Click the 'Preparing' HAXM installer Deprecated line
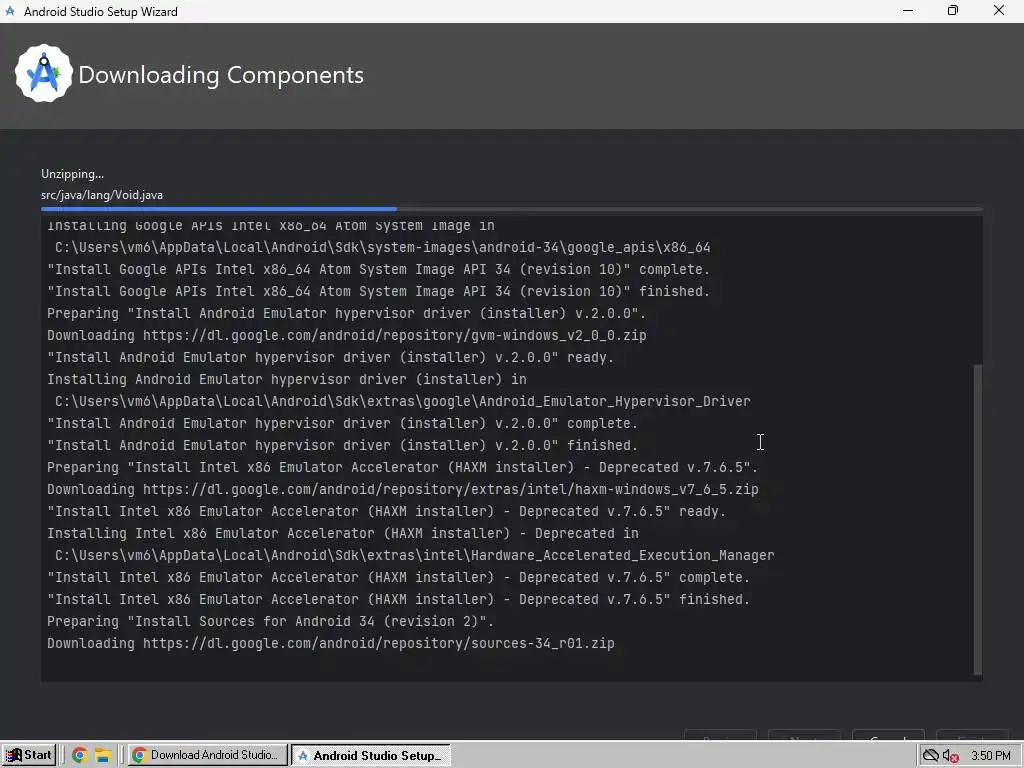The height and width of the screenshot is (768, 1024). tap(402, 468)
